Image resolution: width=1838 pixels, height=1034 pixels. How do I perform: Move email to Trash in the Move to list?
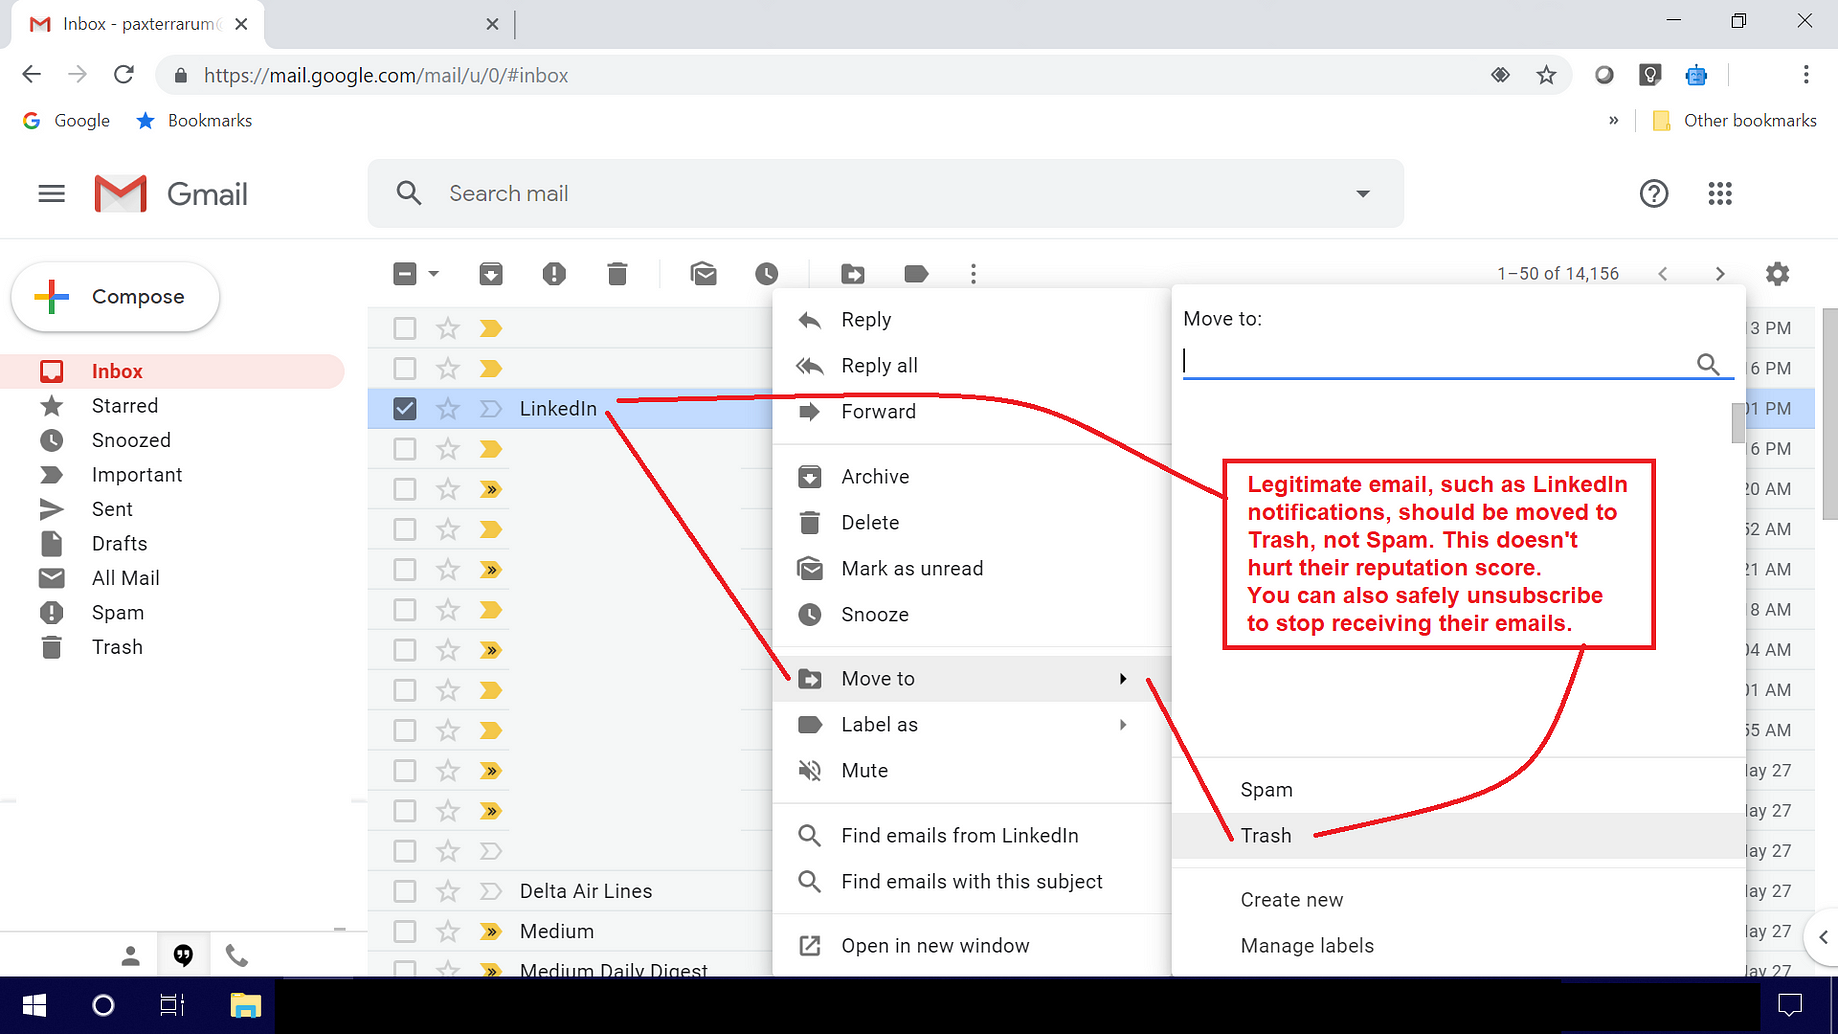pos(1458,836)
